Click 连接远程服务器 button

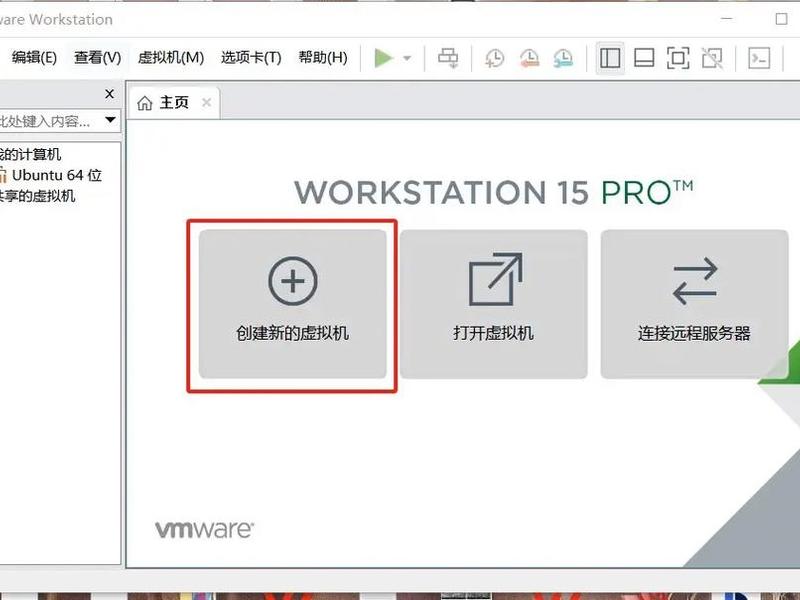(694, 304)
